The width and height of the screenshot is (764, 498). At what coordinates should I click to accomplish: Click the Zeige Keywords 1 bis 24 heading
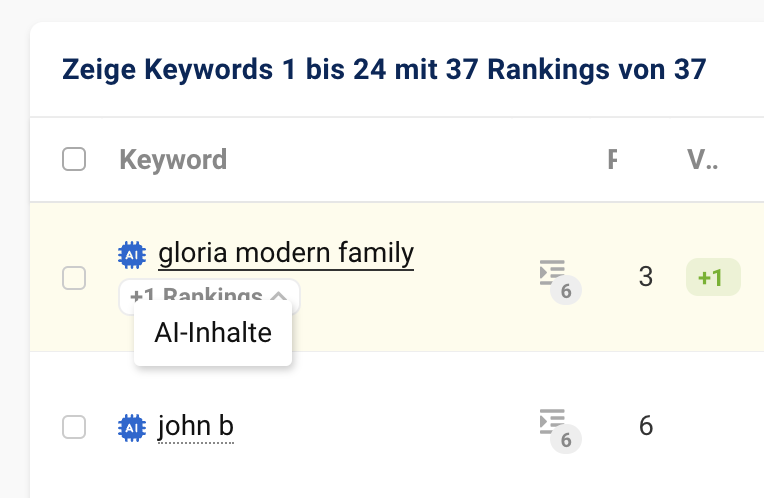[x=384, y=70]
